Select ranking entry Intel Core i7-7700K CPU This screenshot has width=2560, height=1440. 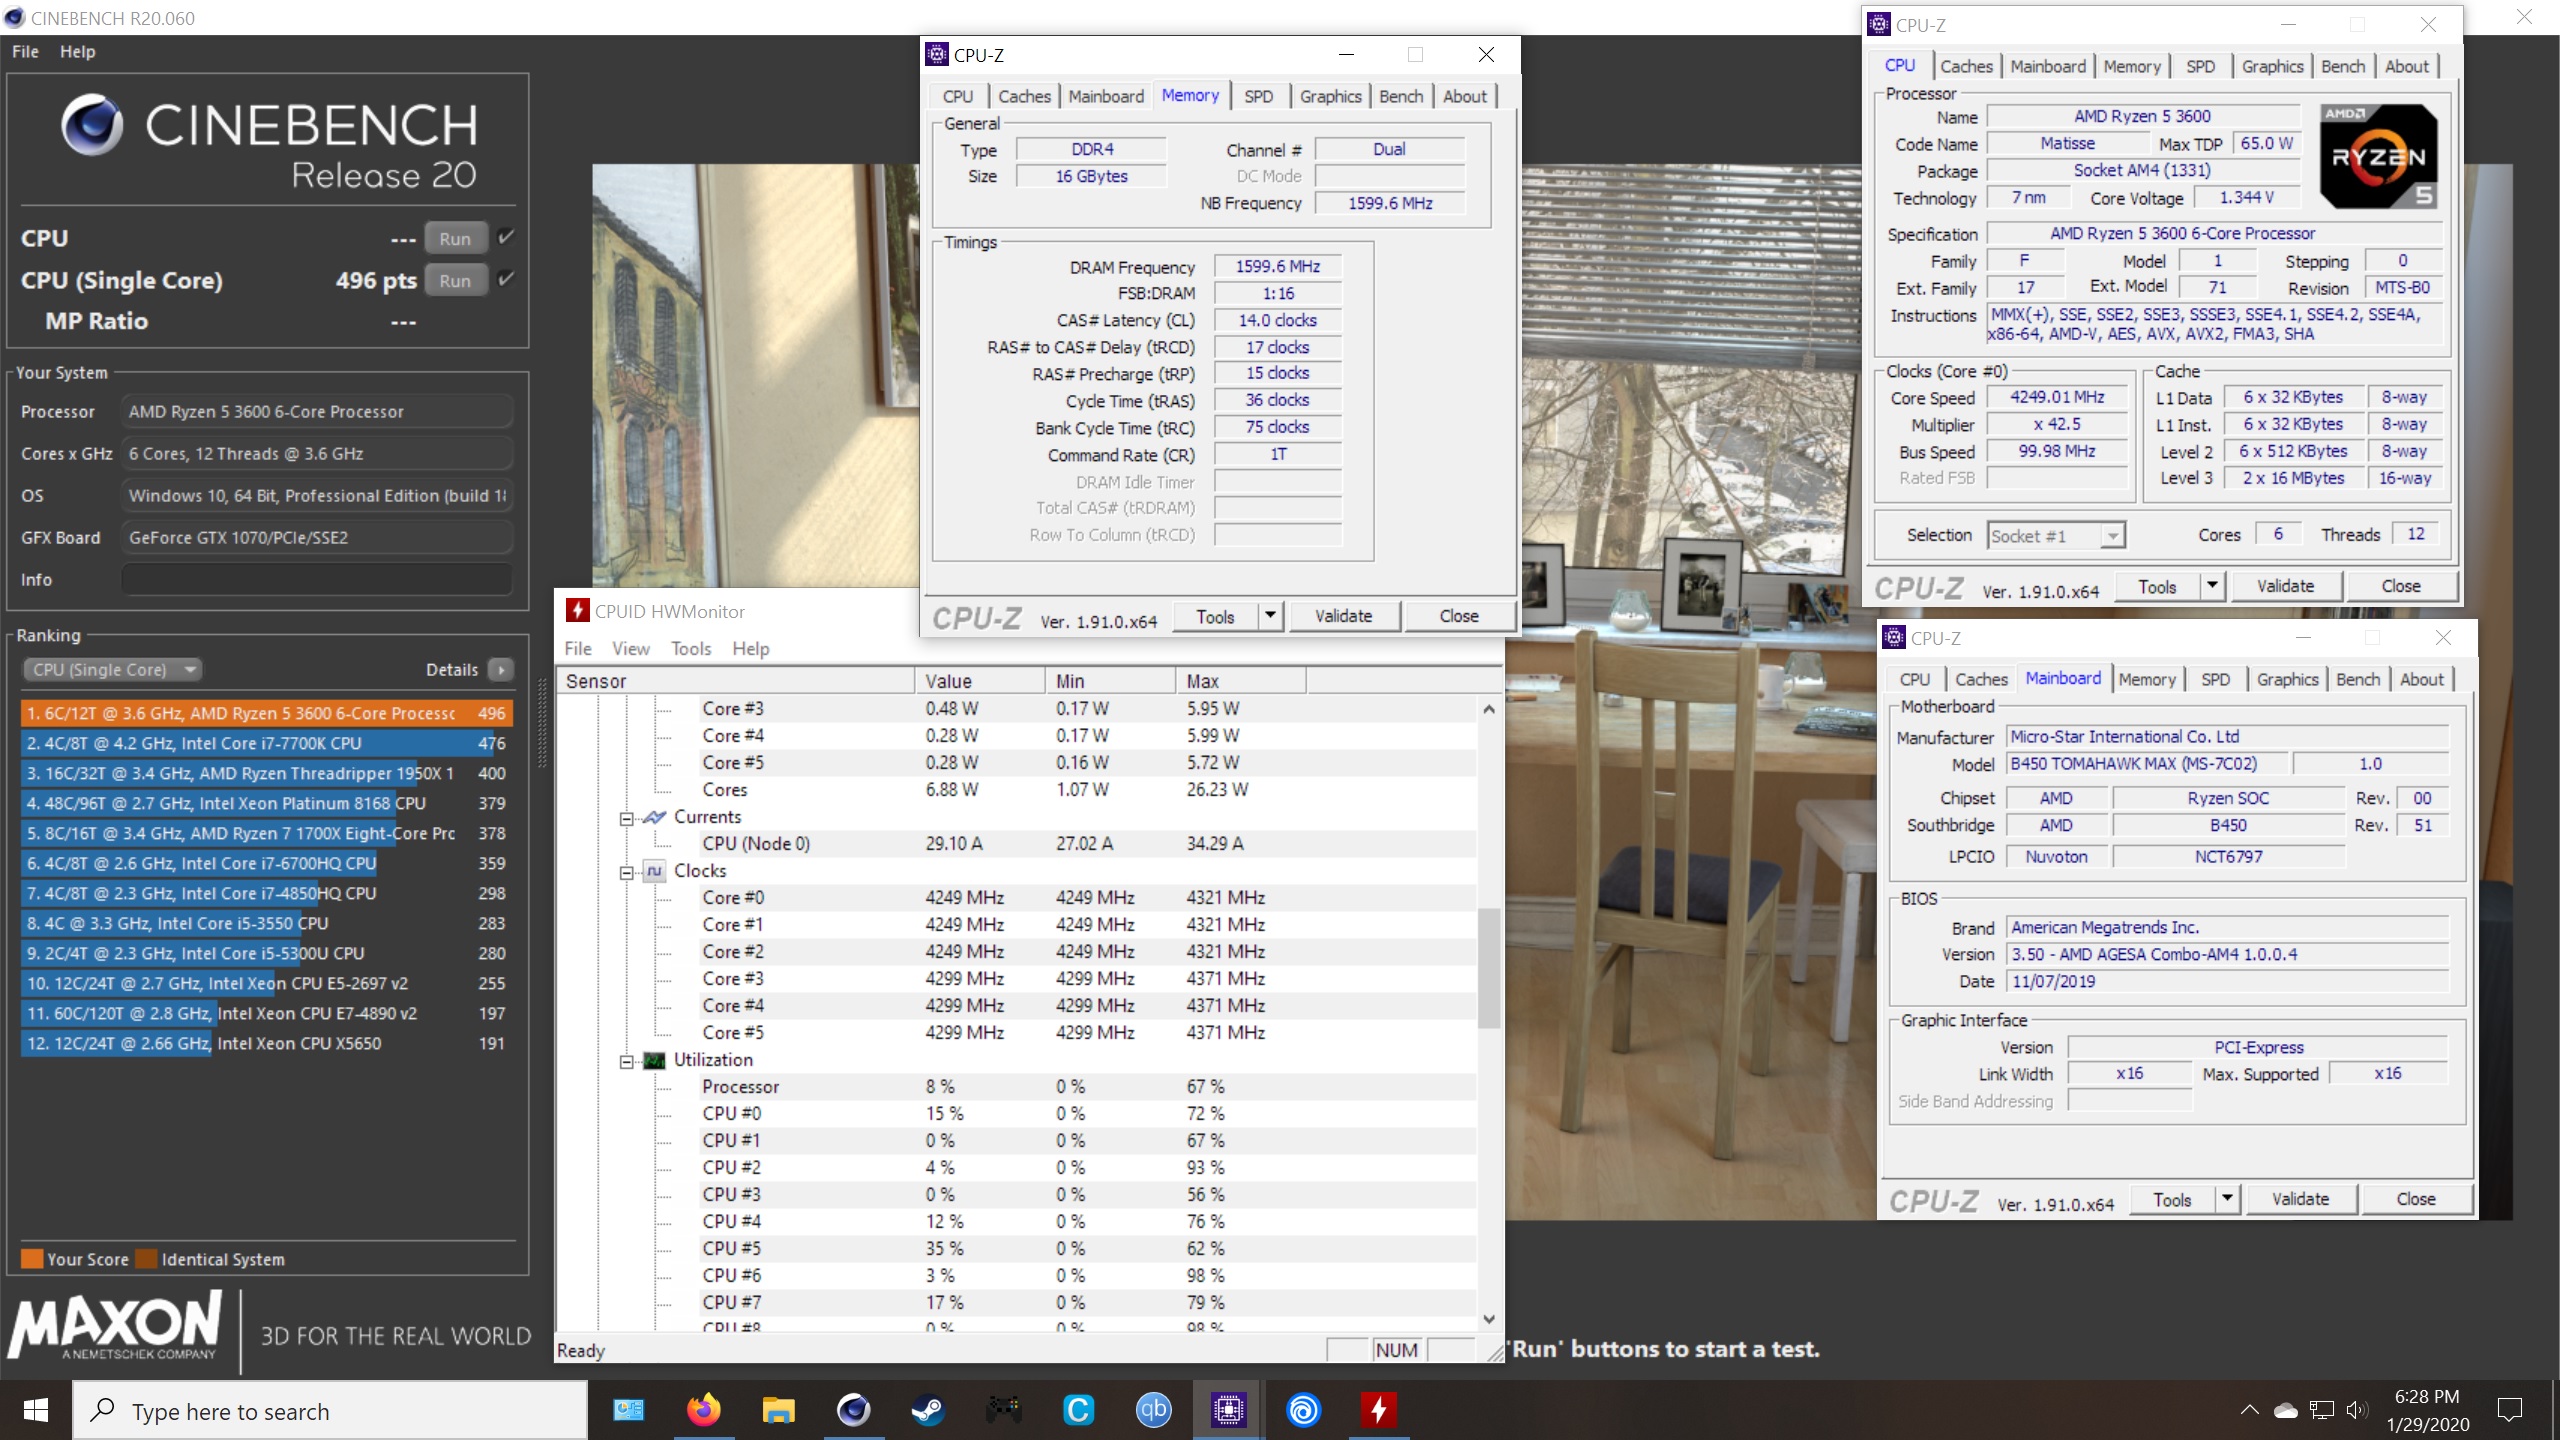pyautogui.click(x=266, y=743)
